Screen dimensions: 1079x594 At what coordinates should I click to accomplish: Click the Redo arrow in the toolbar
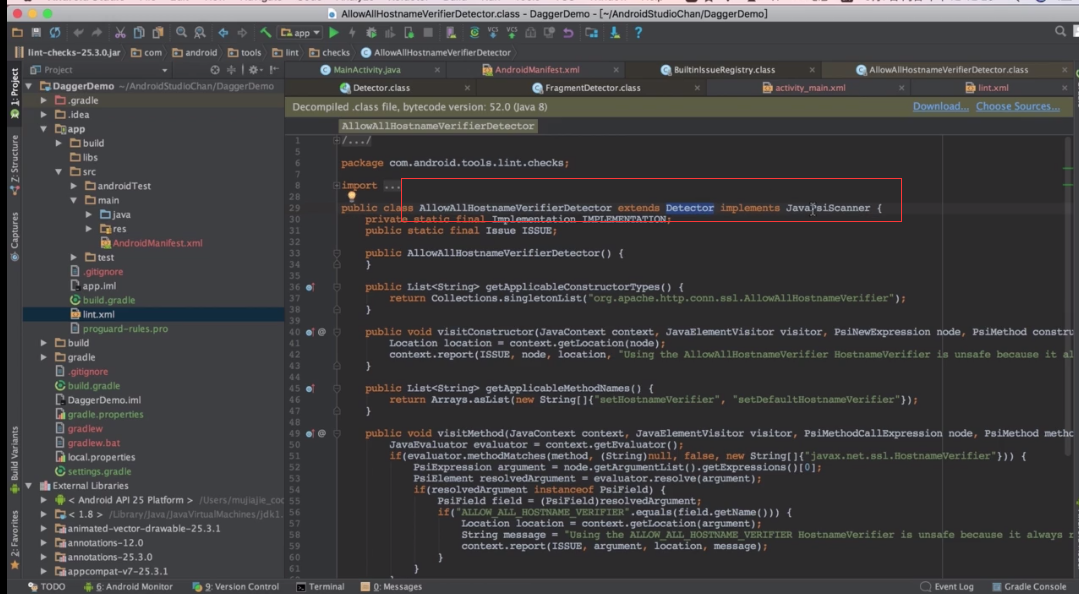tap(97, 32)
